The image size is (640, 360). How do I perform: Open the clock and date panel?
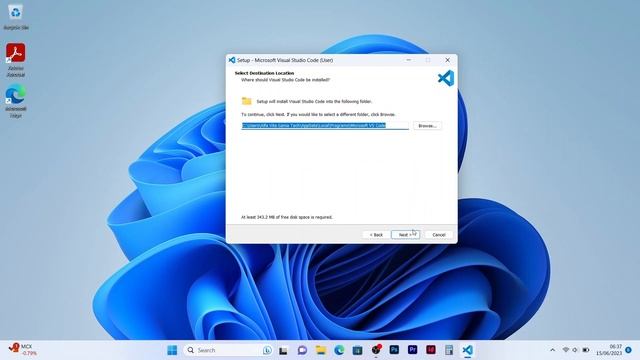[x=609, y=350]
